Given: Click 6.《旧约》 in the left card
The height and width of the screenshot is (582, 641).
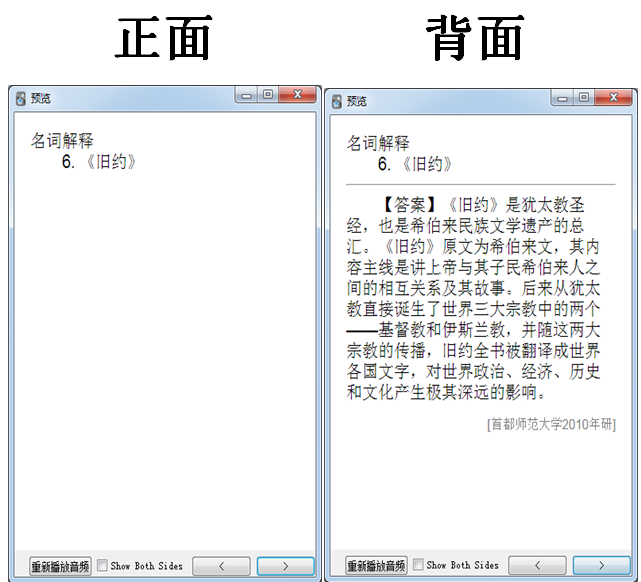Looking at the screenshot, I should (x=98, y=162).
